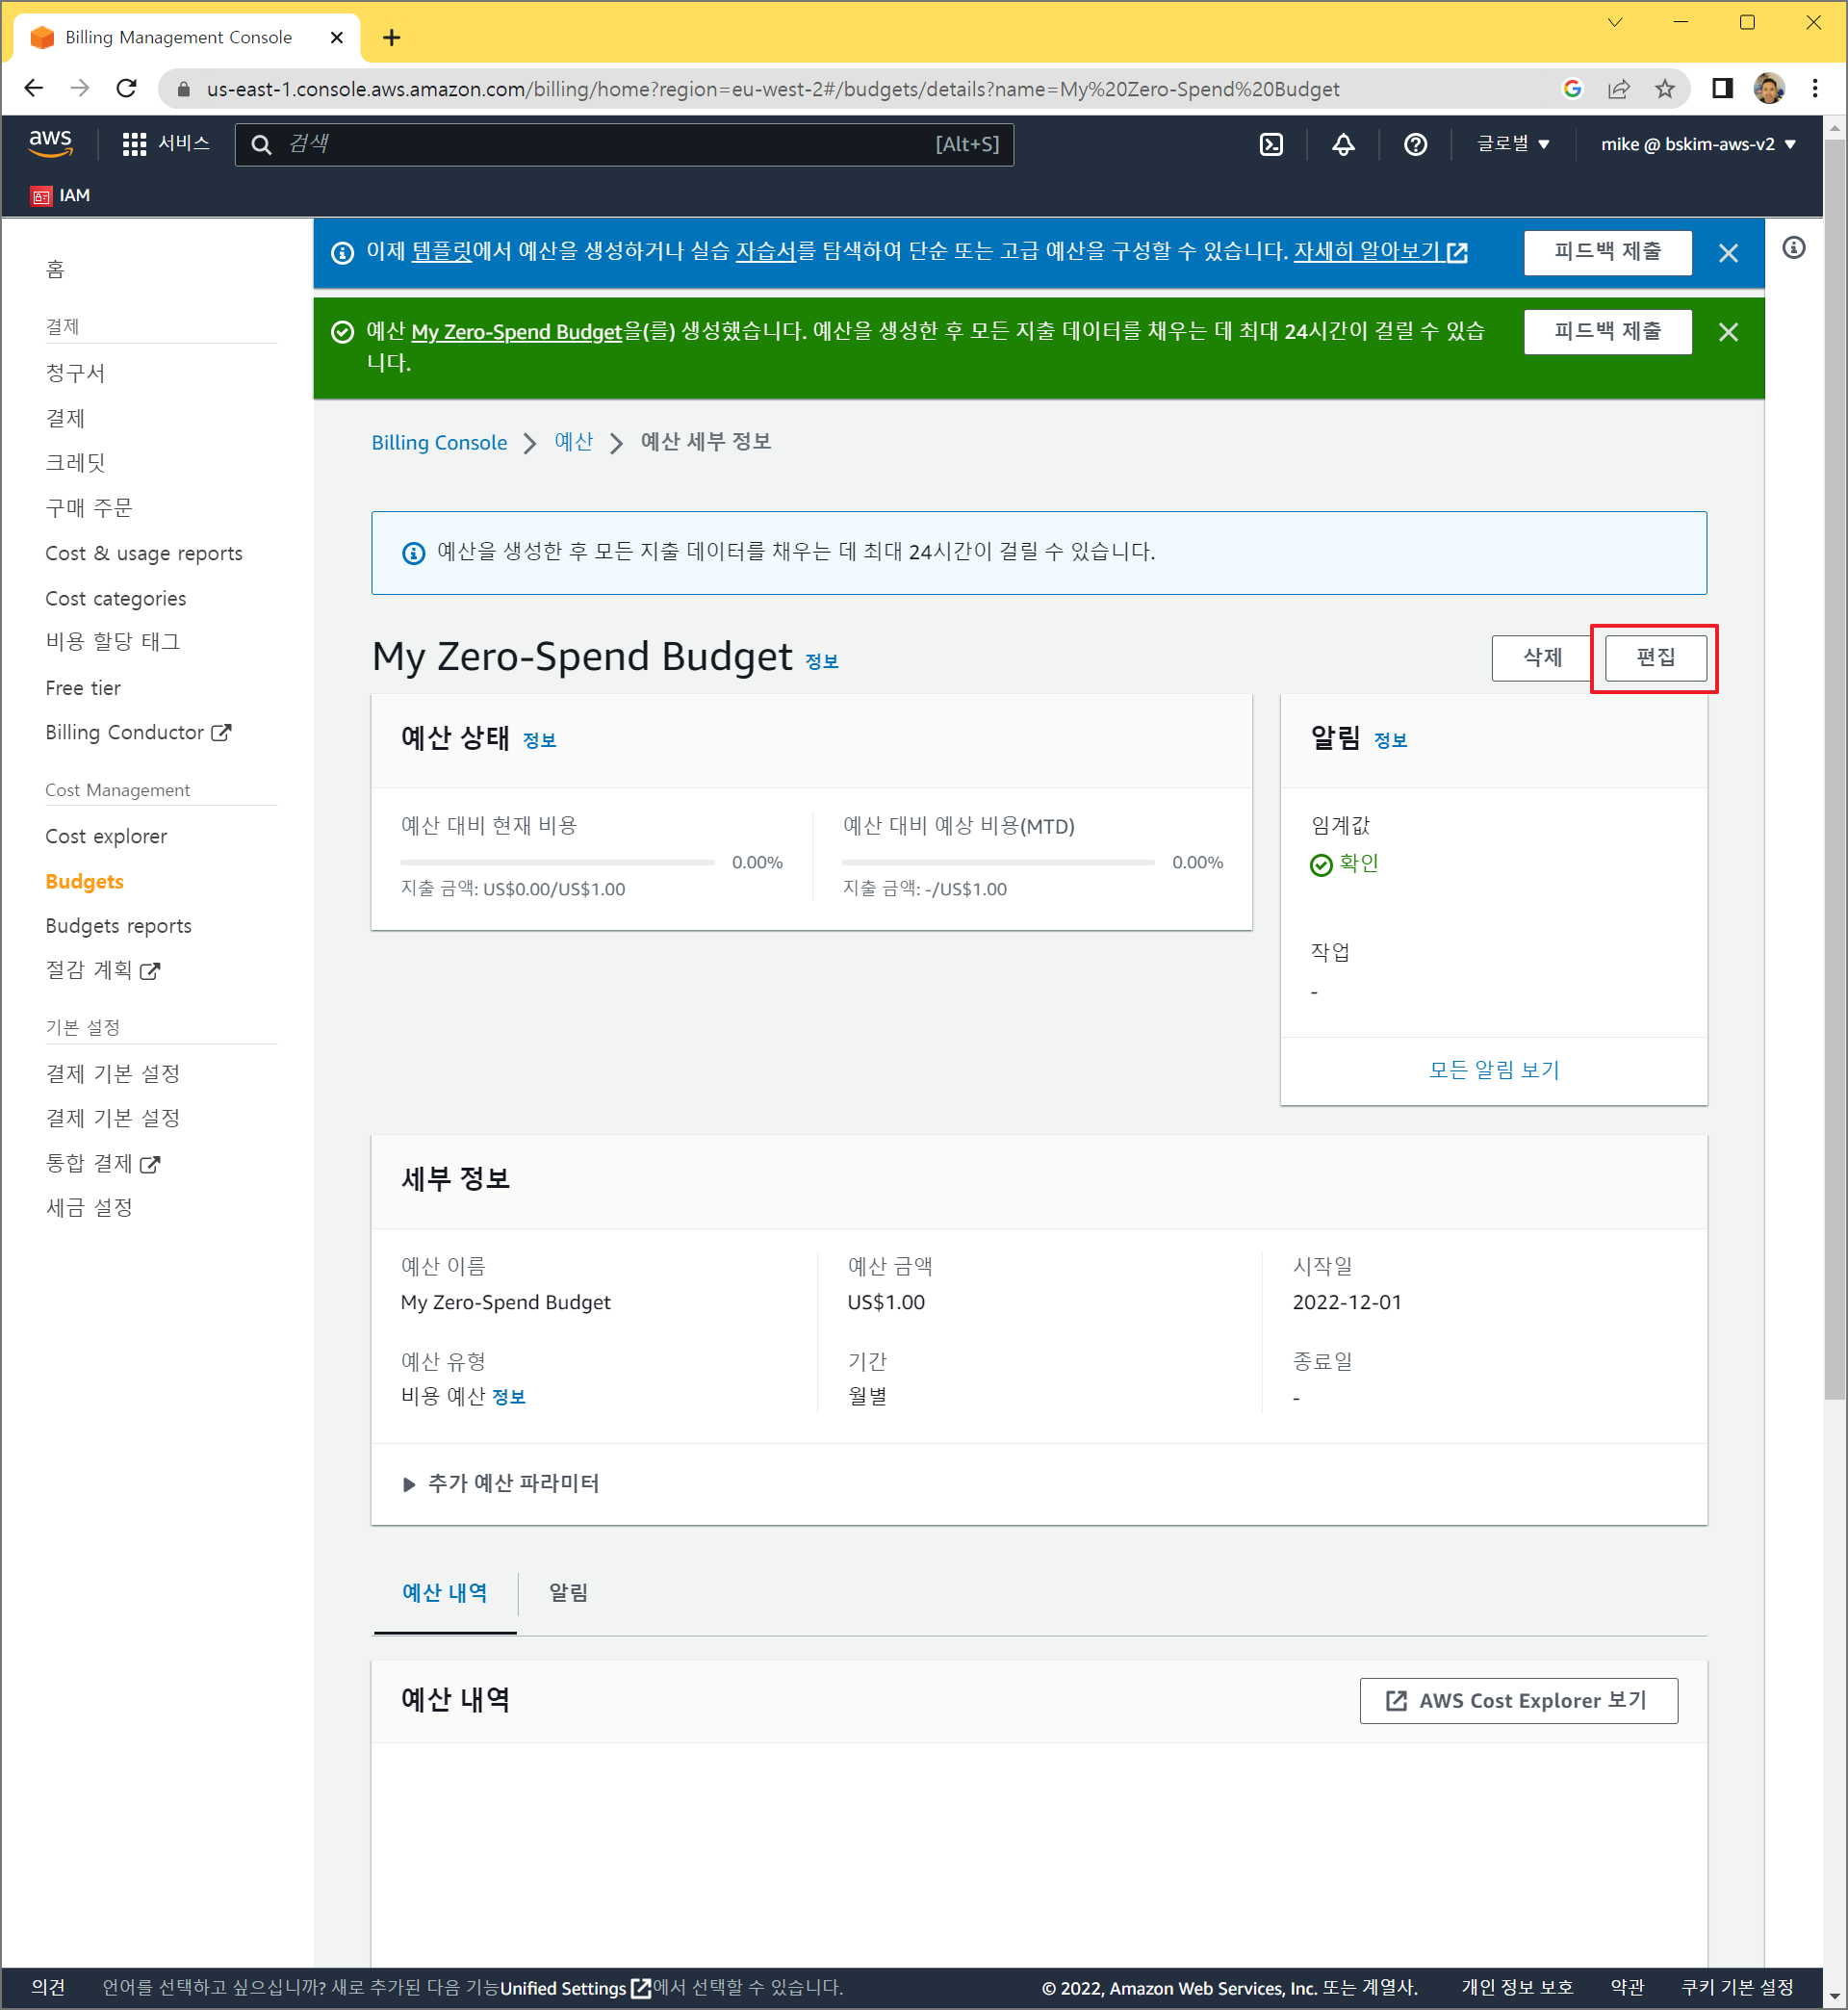Click the browser address bar URL
Viewport: 1848px width, 2010px height.
[772, 89]
